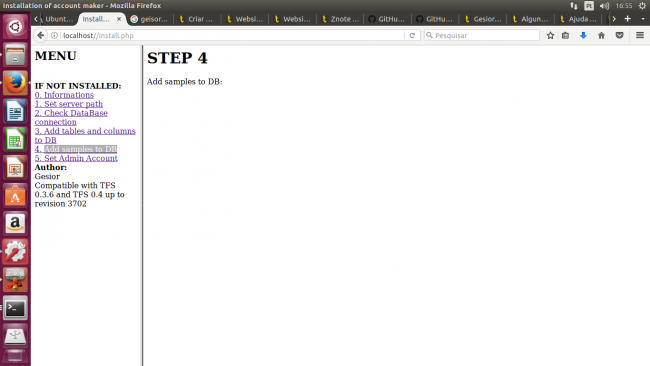Open launcher icon below System Settings
The height and width of the screenshot is (366, 650).
pos(15,280)
